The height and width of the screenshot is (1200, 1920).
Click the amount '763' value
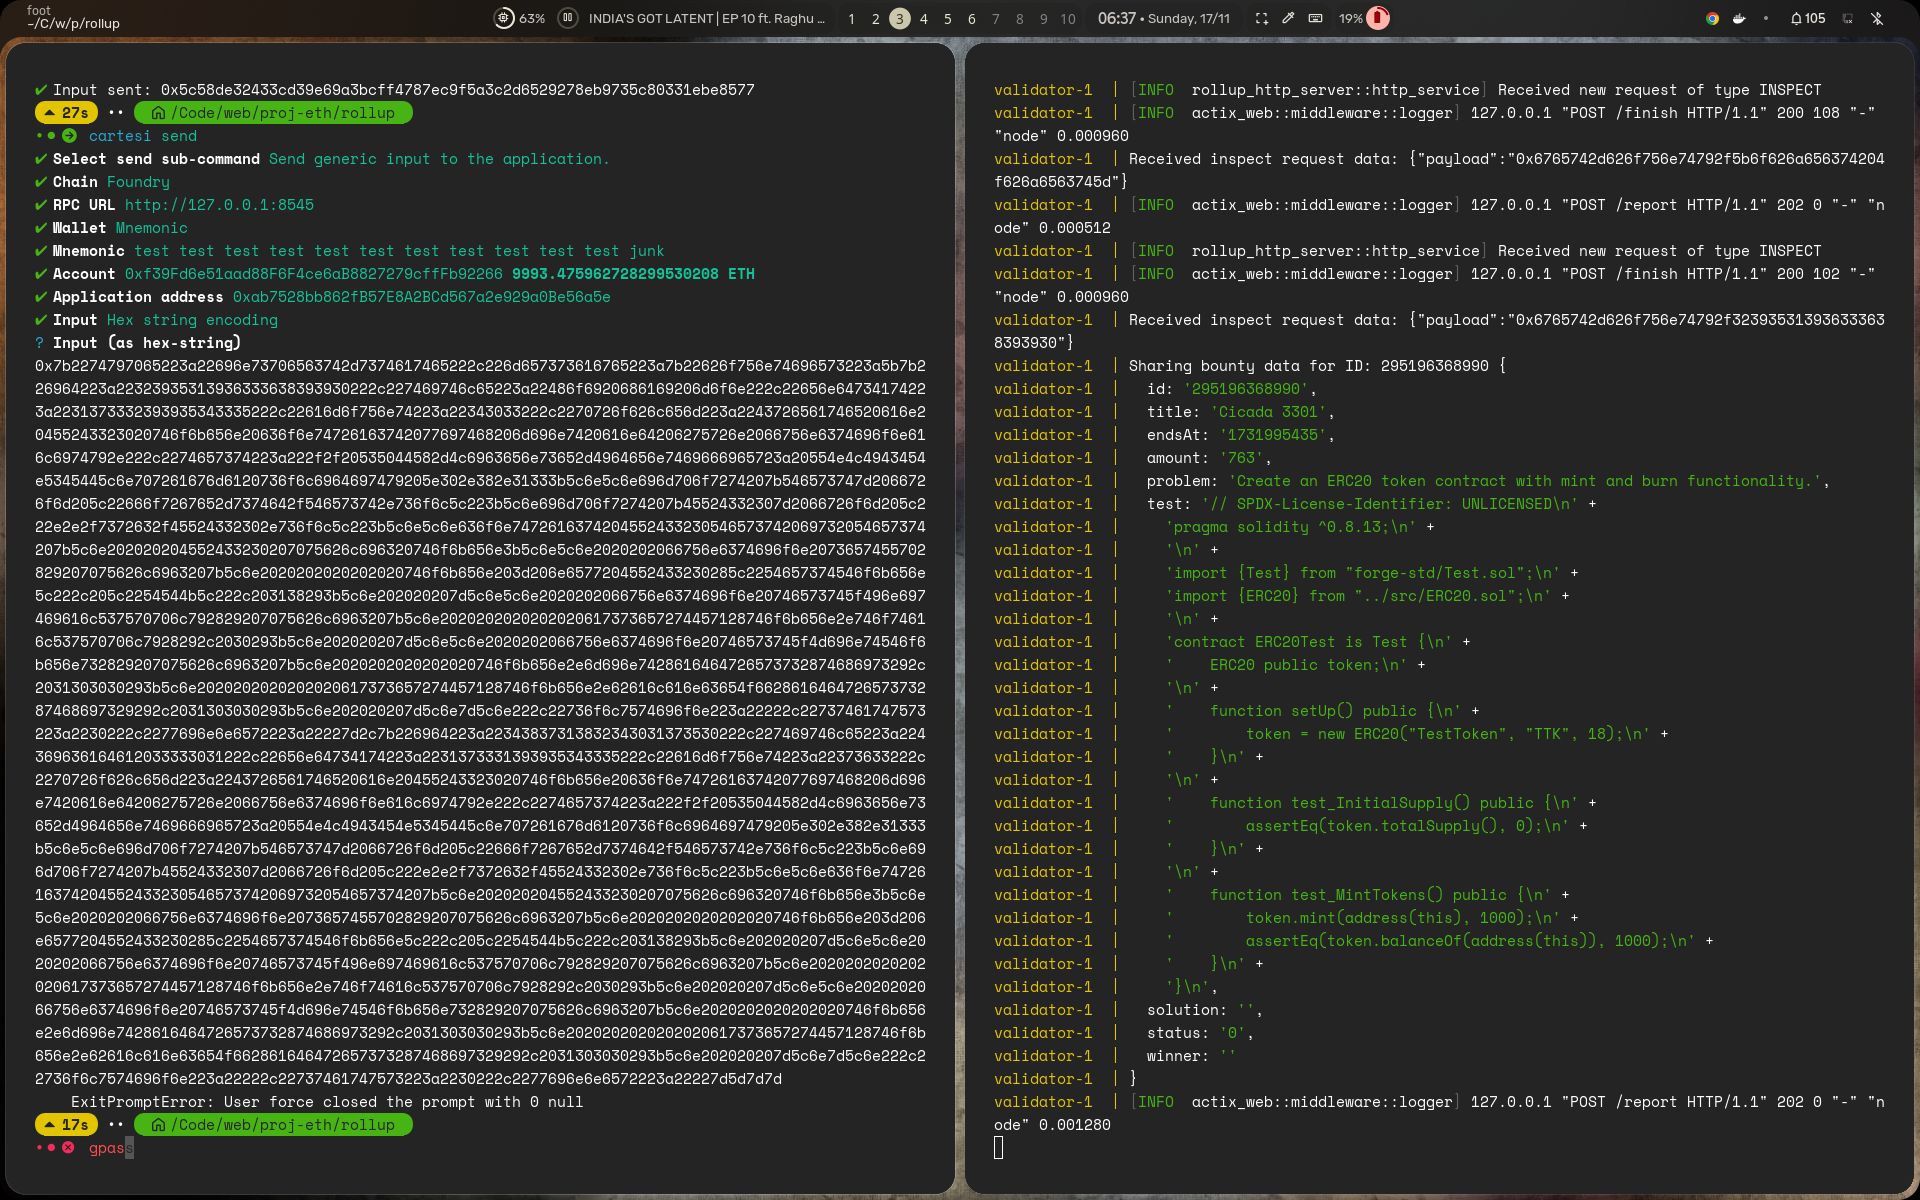coord(1241,458)
